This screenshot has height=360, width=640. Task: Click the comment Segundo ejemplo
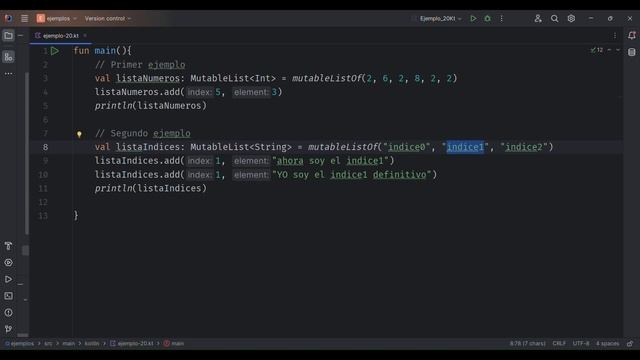142,133
